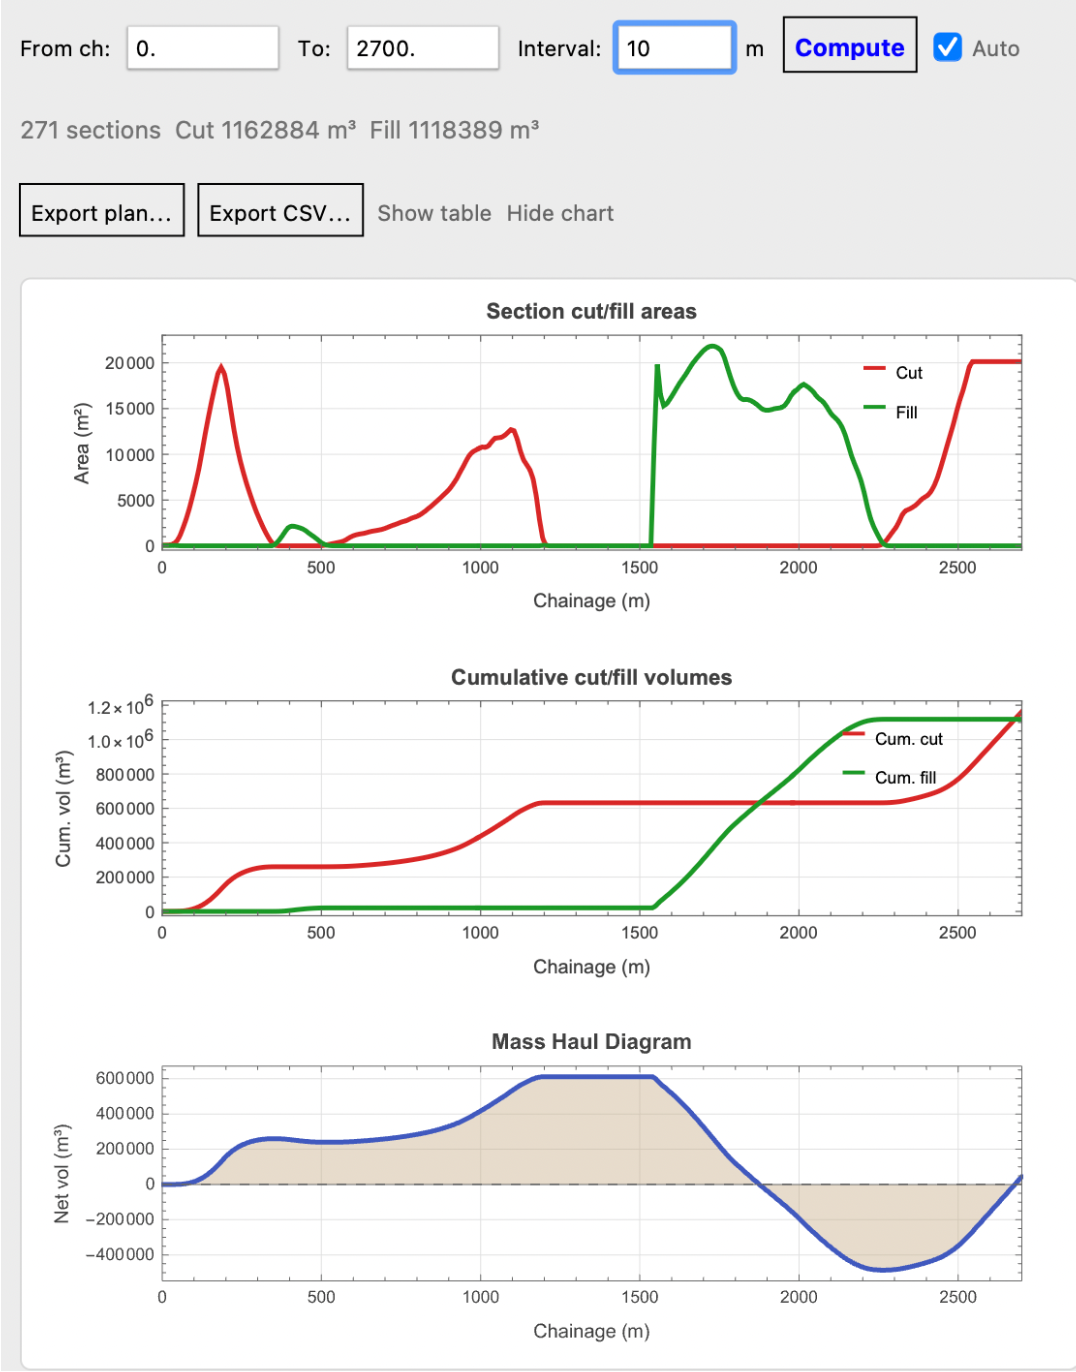The width and height of the screenshot is (1076, 1372).
Task: Click 'Chainage (m)' label under cumulative volumes chart
Action: 591,967
